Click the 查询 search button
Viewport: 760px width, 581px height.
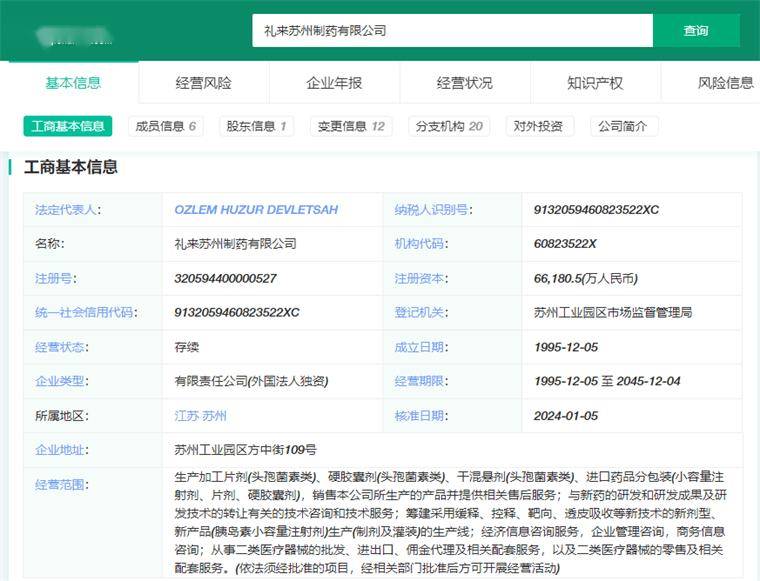(x=696, y=31)
